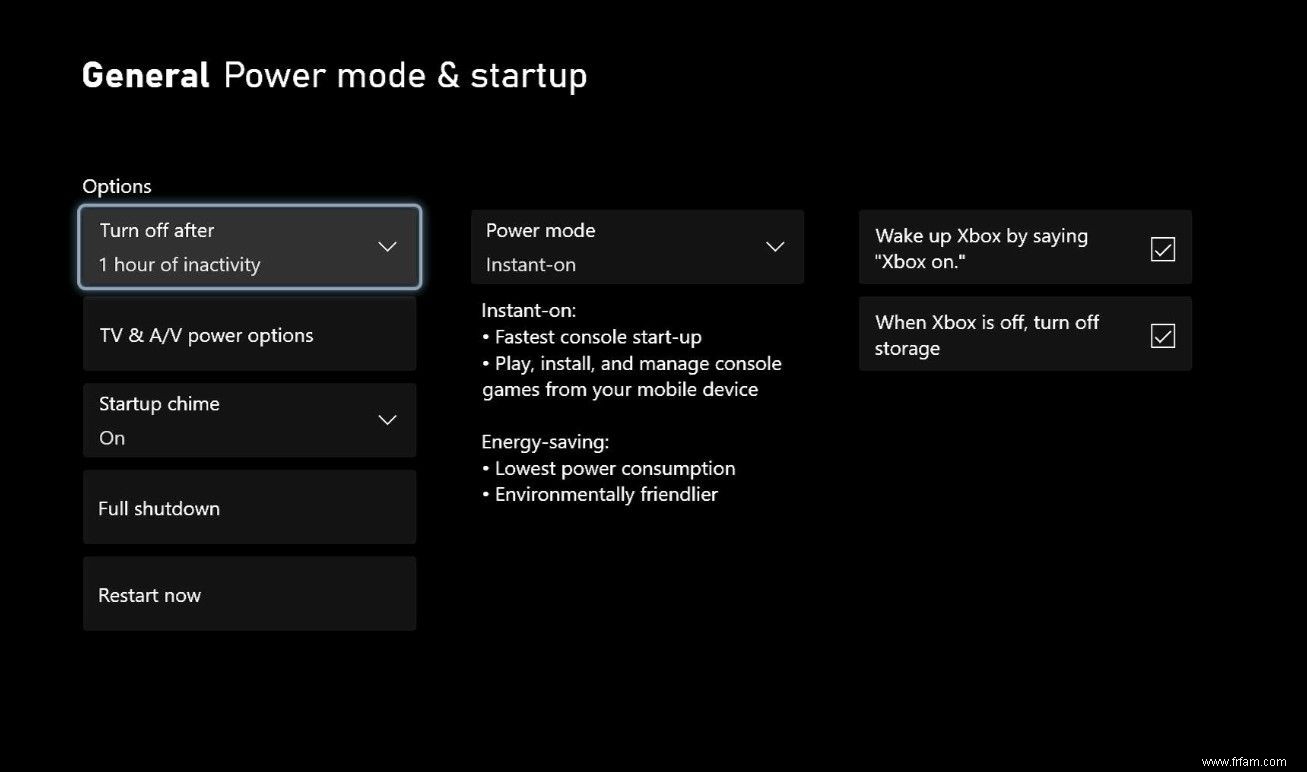The width and height of the screenshot is (1307, 772).
Task: Open TV & A/V power options
Action: point(249,334)
